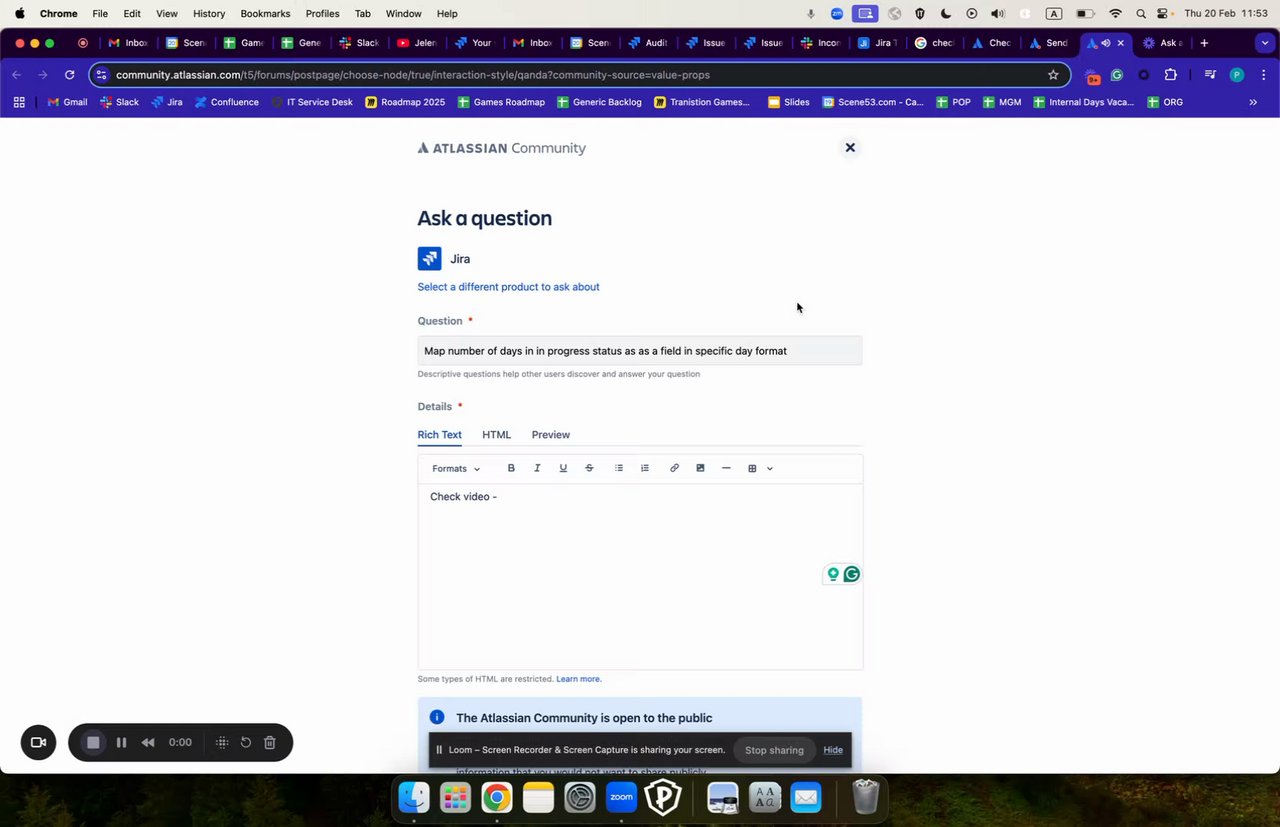This screenshot has width=1280, height=827.
Task: Toggle the Loom camera bubble button
Action: click(x=39, y=742)
